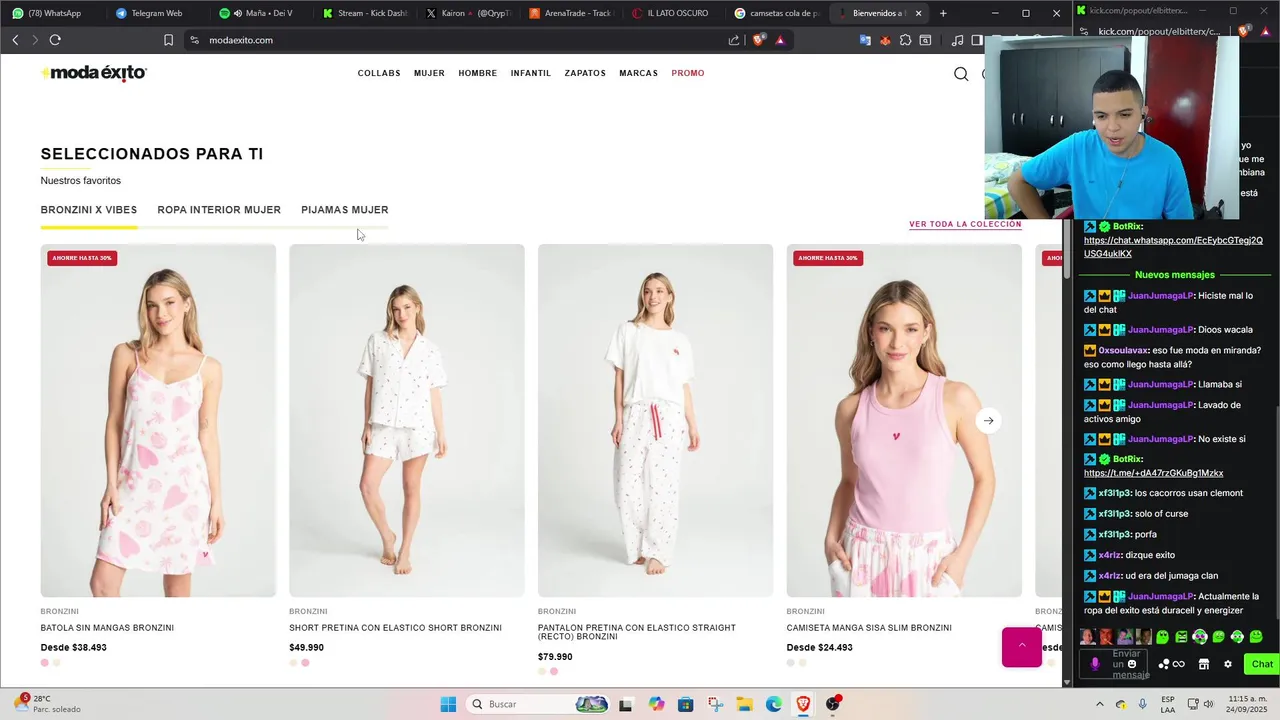This screenshot has height=720, width=1280.
Task: Open Microsoft Edge from taskbar
Action: 774,704
